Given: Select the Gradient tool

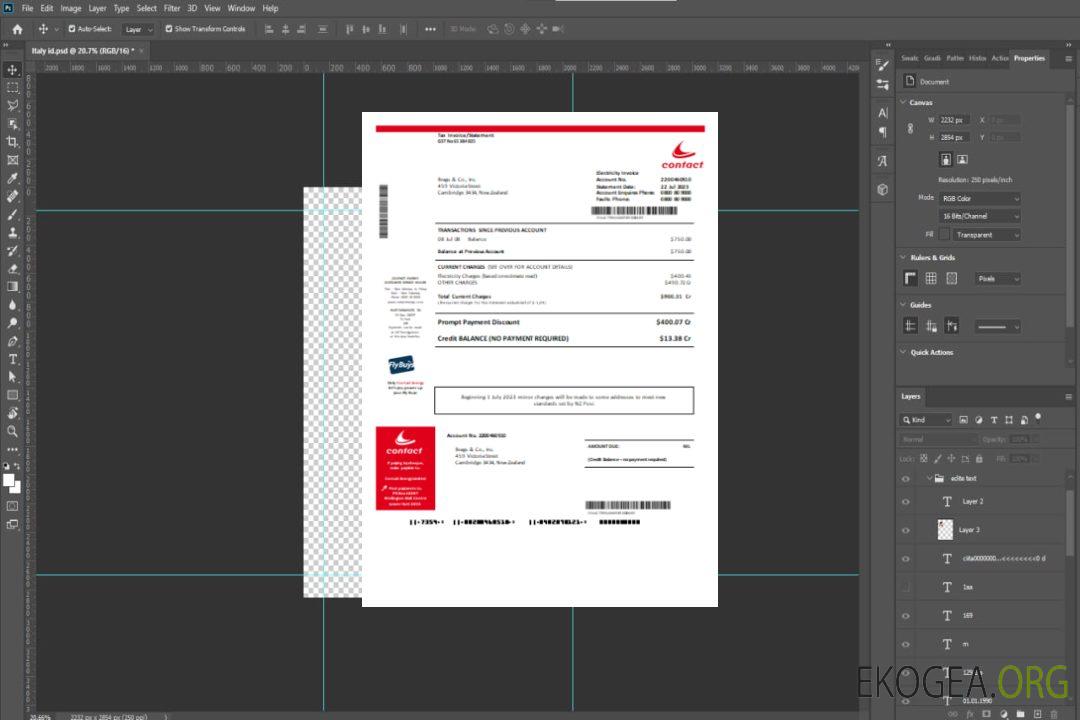Looking at the screenshot, I should click(12, 286).
